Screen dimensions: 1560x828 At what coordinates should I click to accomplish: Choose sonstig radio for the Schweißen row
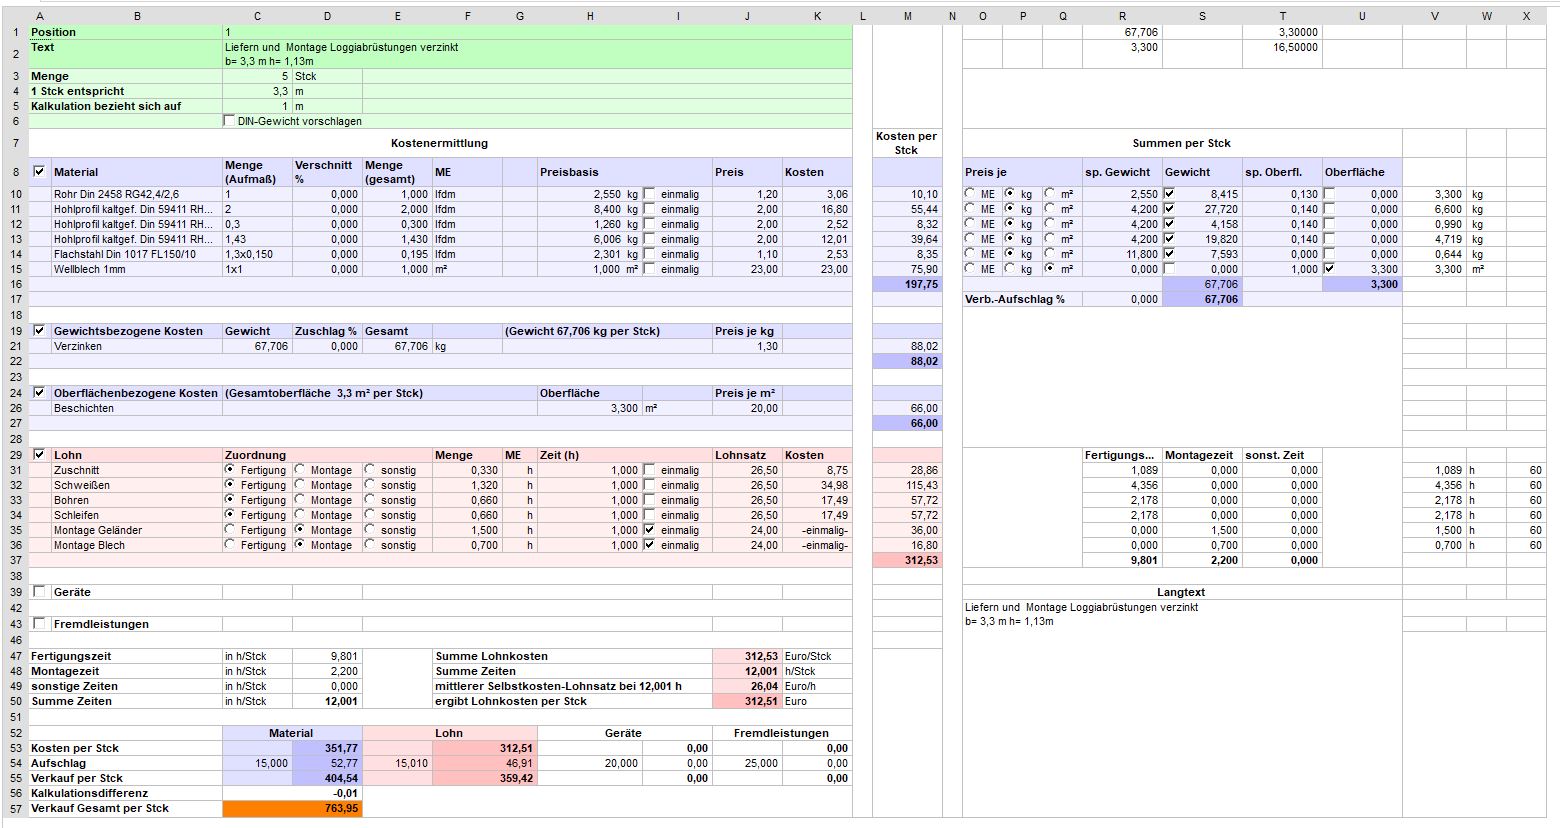click(371, 485)
